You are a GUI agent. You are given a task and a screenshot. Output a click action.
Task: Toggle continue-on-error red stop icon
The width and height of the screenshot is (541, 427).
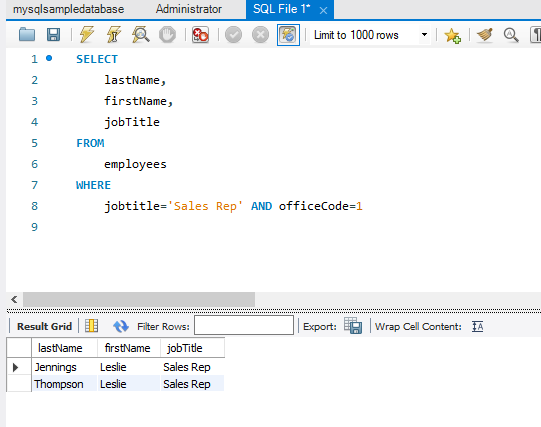tap(200, 35)
